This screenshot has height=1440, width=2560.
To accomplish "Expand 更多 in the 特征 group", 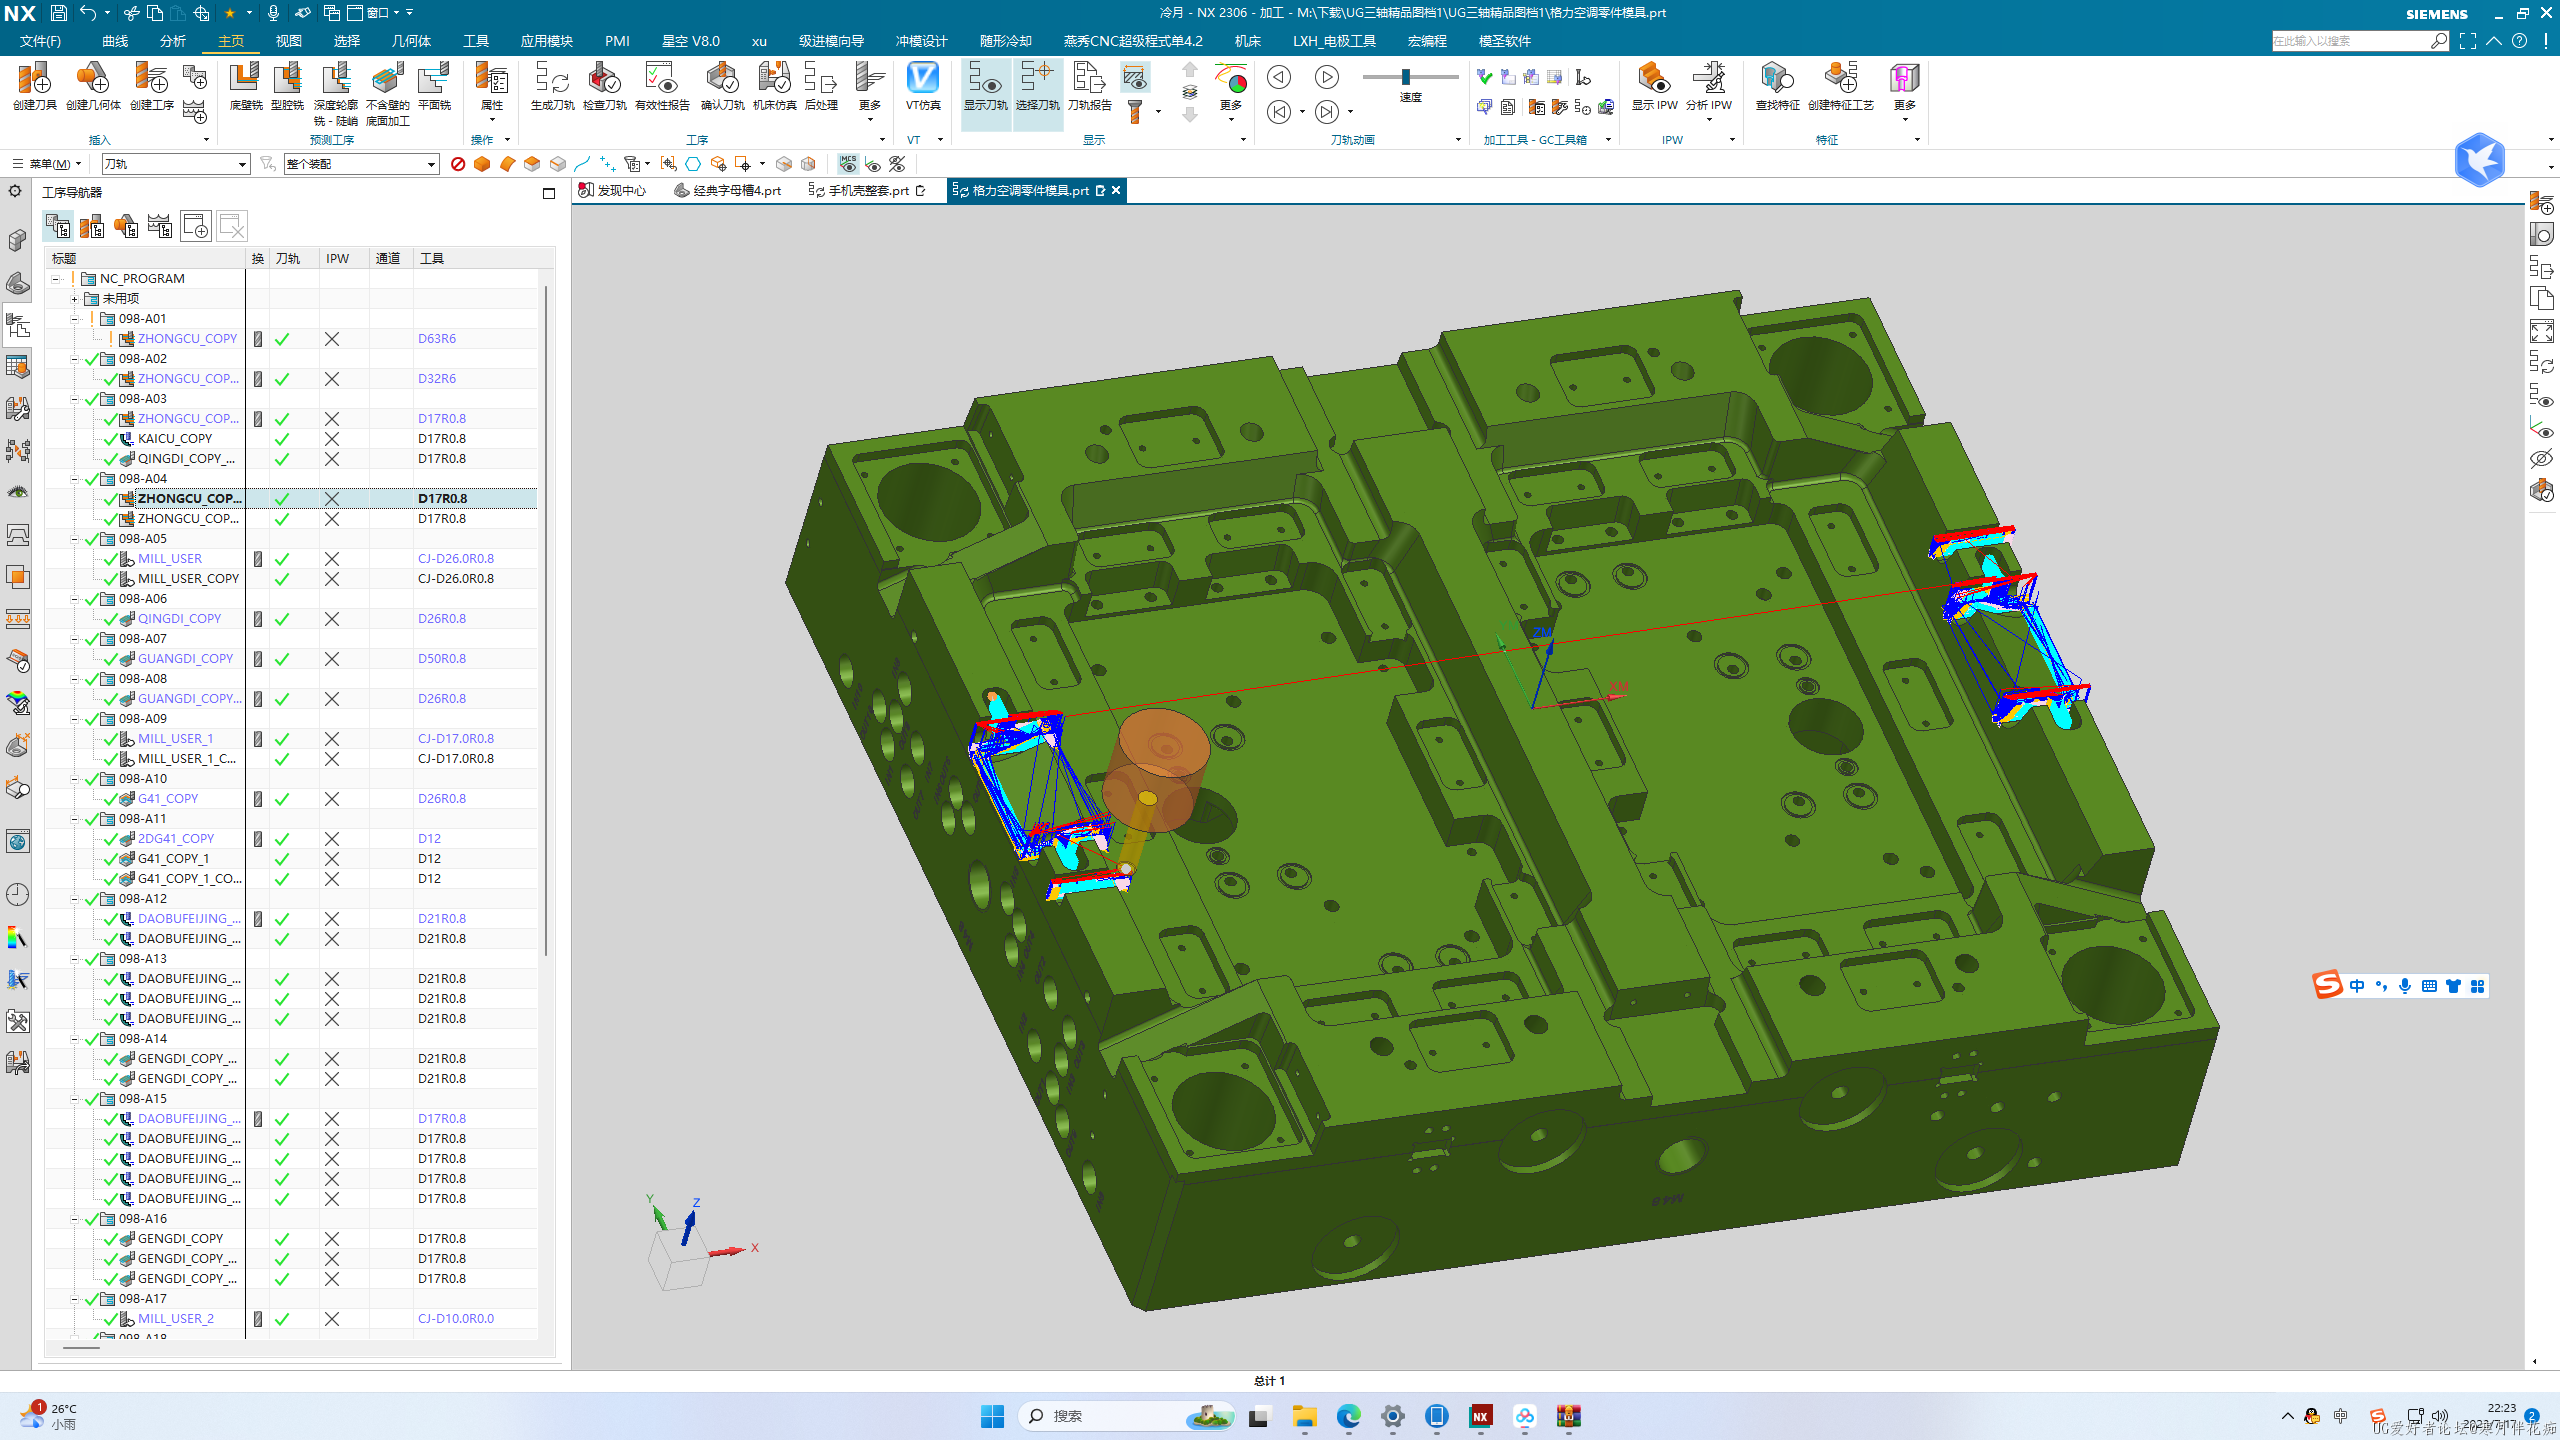I will coord(1904,93).
